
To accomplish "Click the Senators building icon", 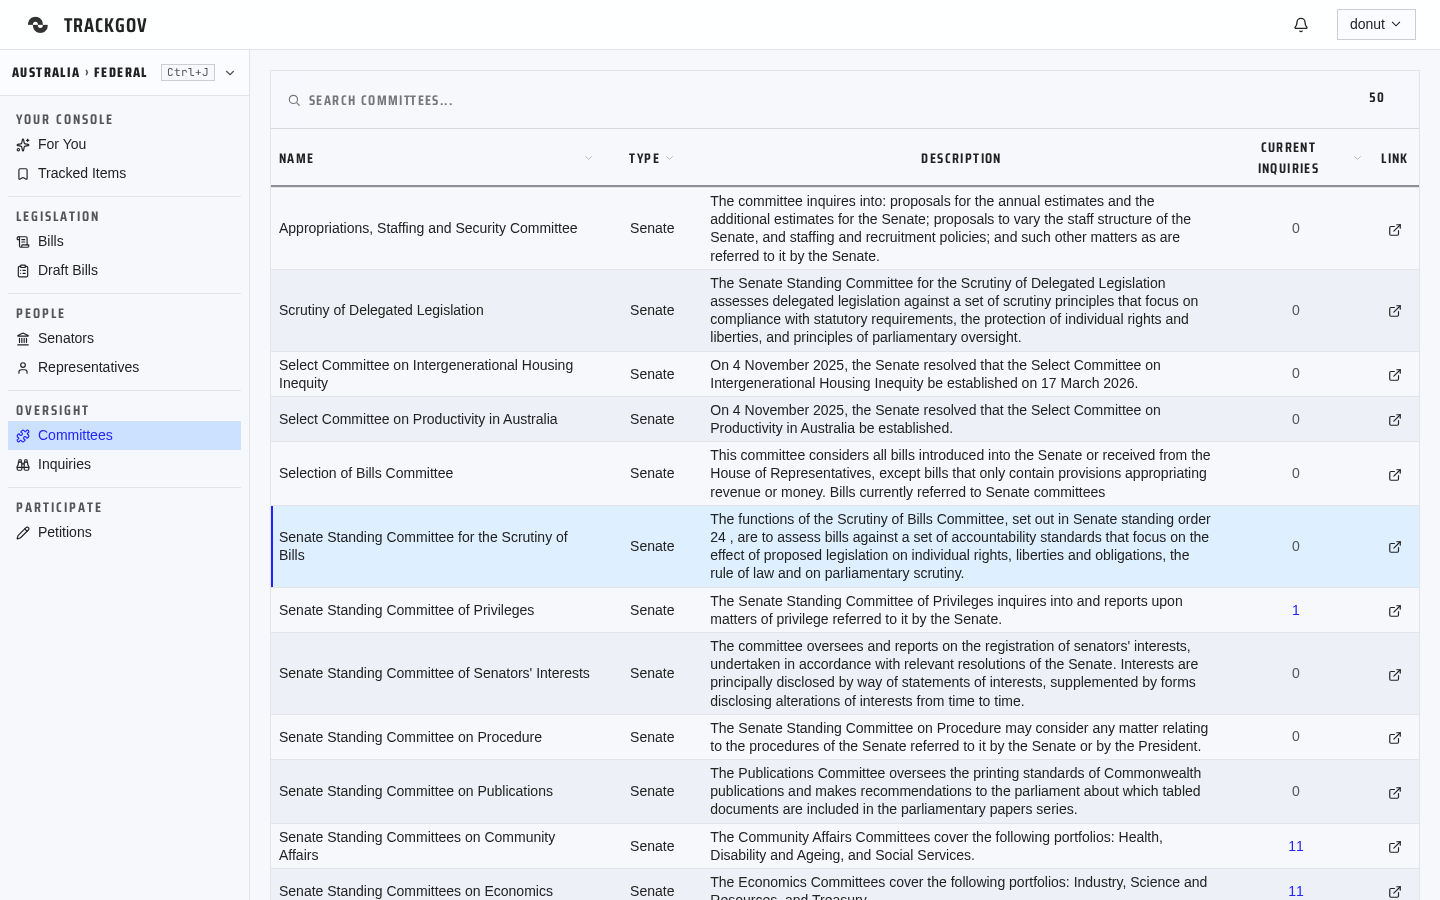I will point(23,339).
